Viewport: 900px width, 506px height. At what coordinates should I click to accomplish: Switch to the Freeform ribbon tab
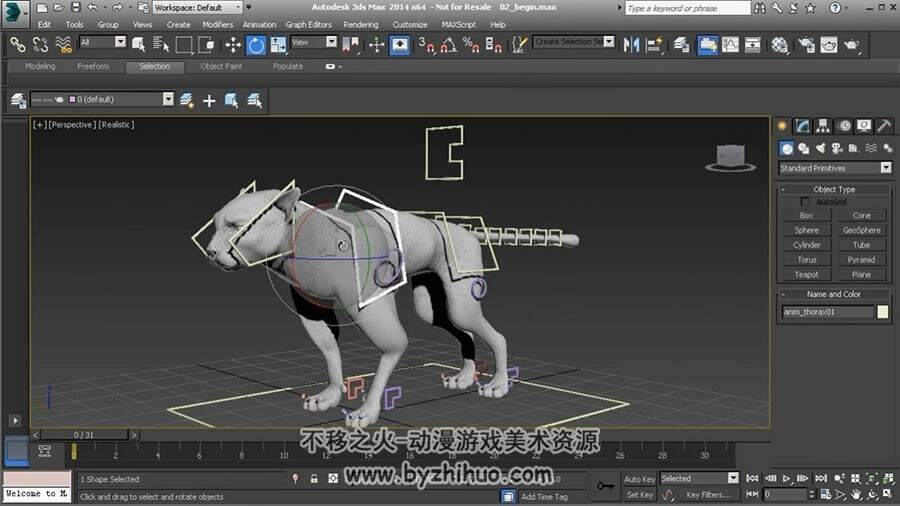pyautogui.click(x=93, y=67)
